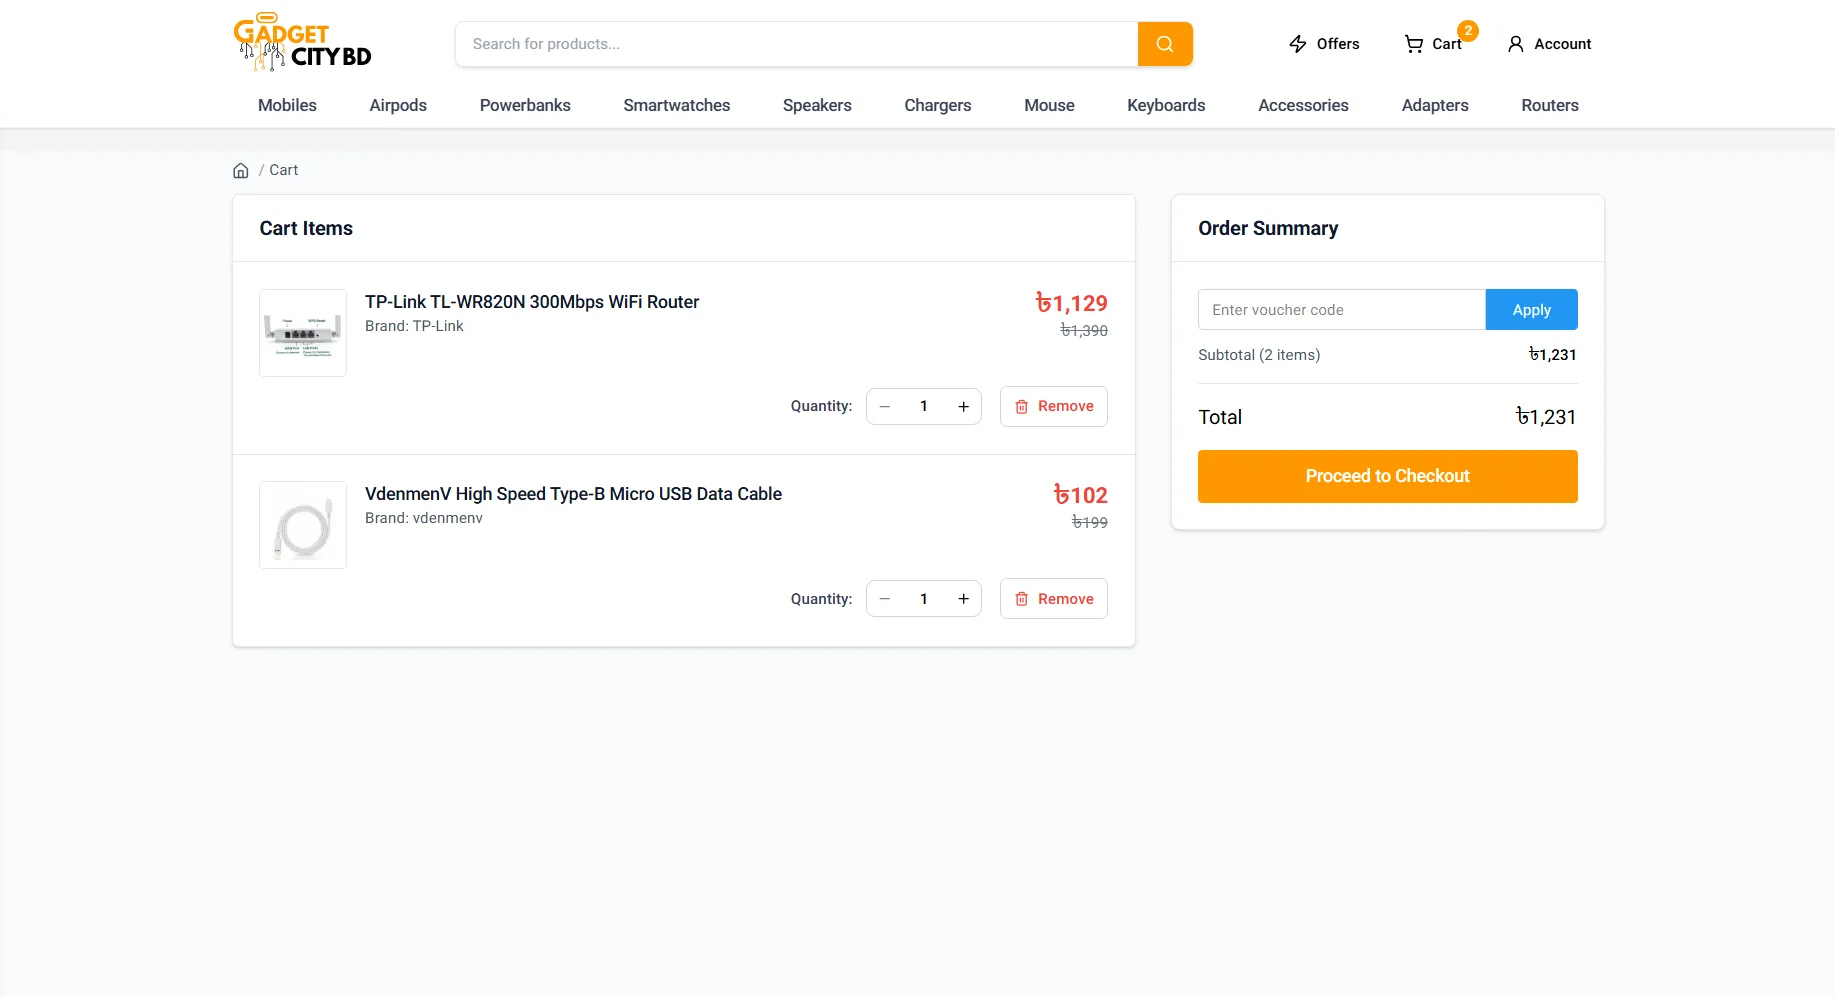Increase quantity of the TP-Link router
1835x997 pixels.
[x=963, y=406]
